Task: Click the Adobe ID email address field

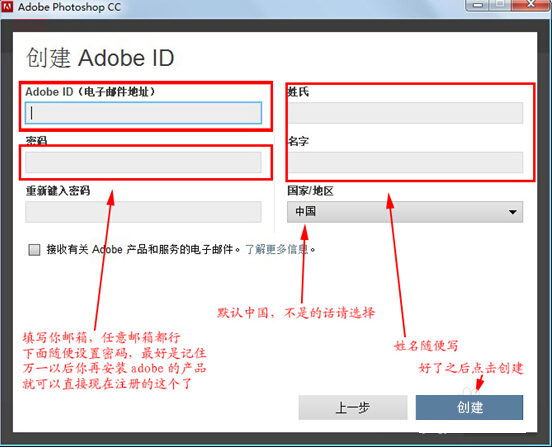Action: pos(143,113)
